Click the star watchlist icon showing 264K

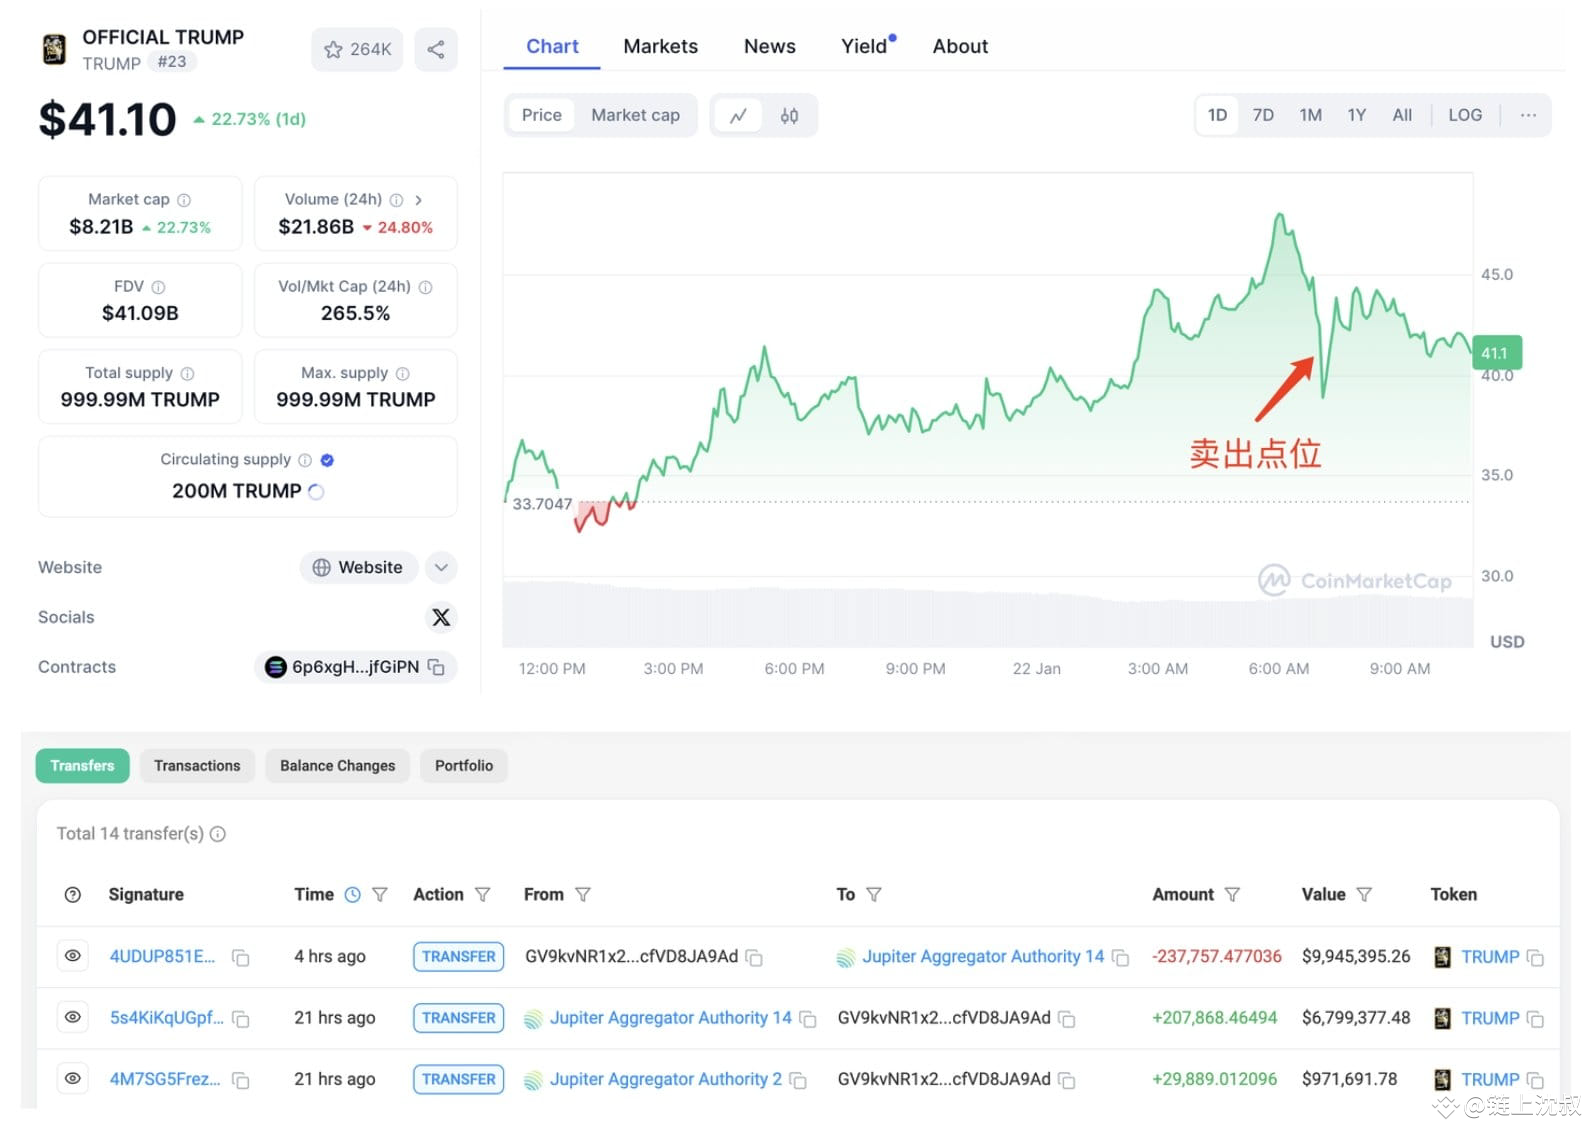tap(357, 49)
